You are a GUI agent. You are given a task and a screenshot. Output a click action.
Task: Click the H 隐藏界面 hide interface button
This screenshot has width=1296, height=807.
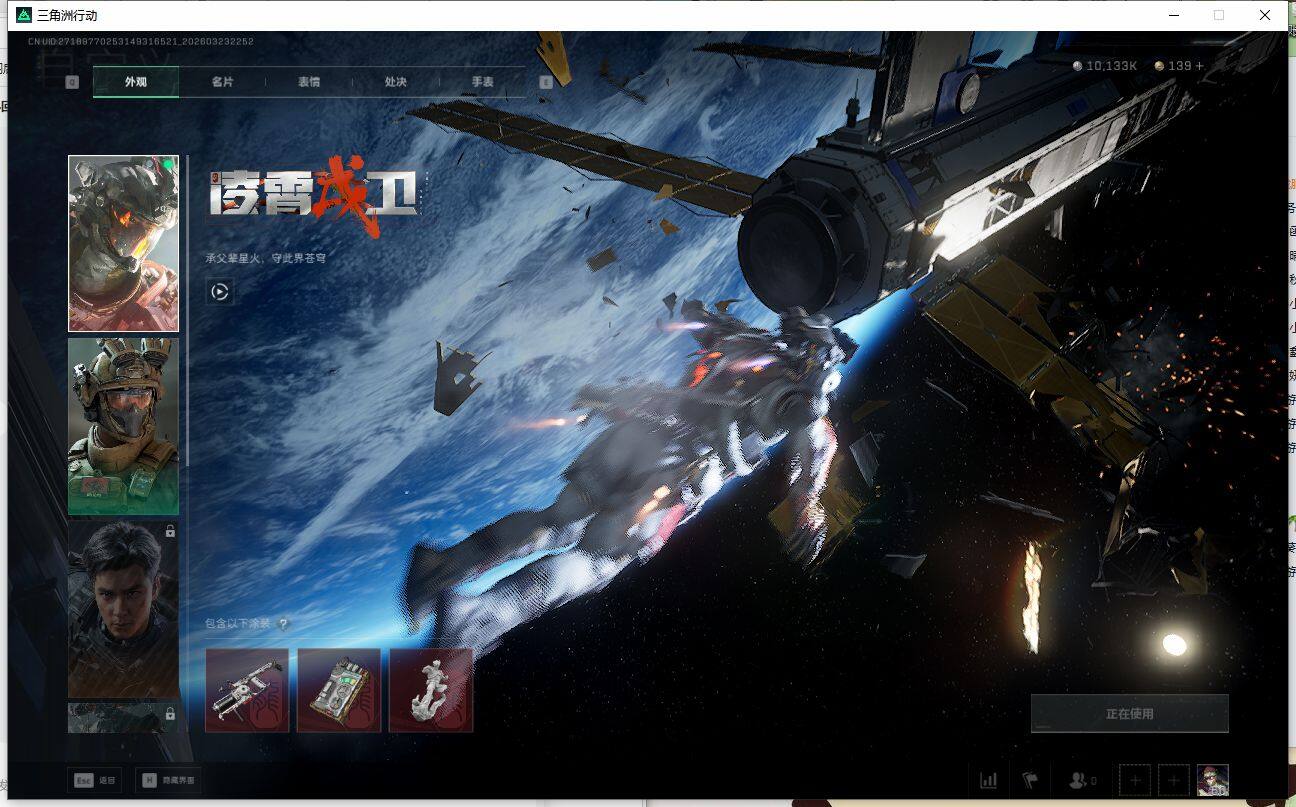coord(169,780)
